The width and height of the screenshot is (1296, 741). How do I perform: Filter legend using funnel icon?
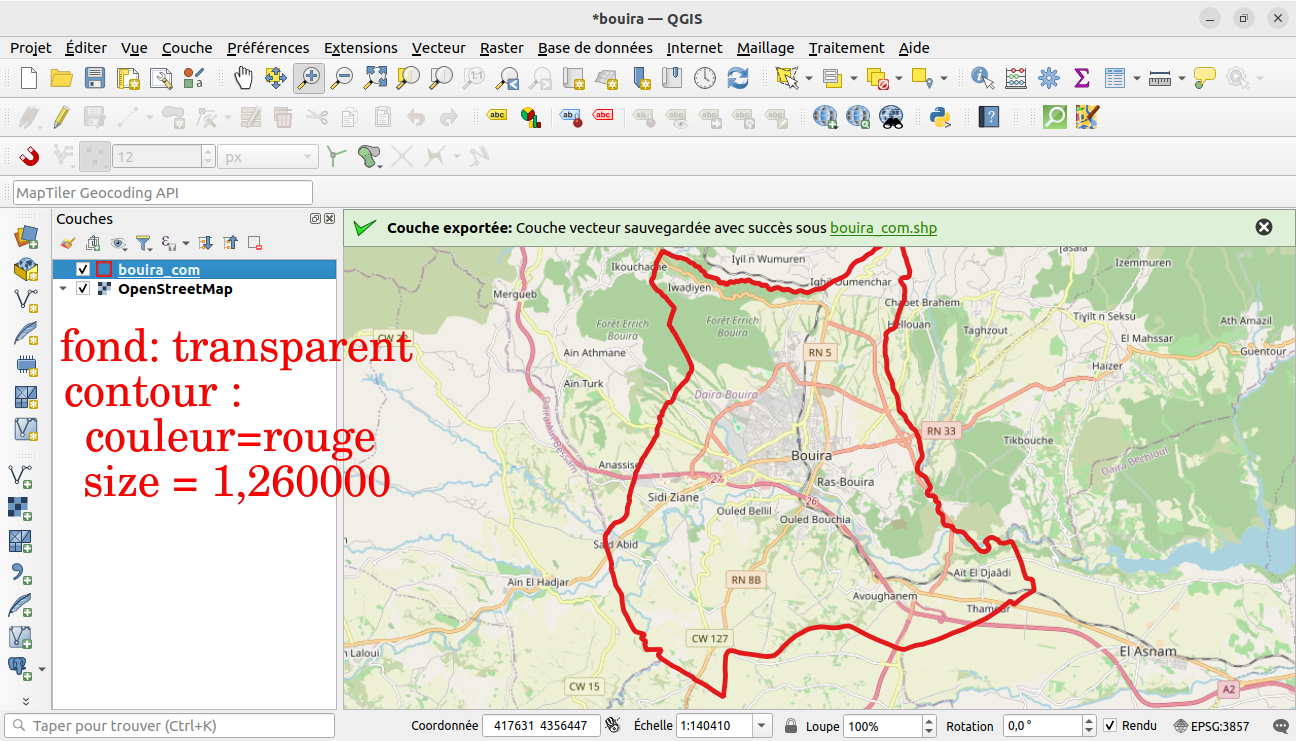click(143, 243)
